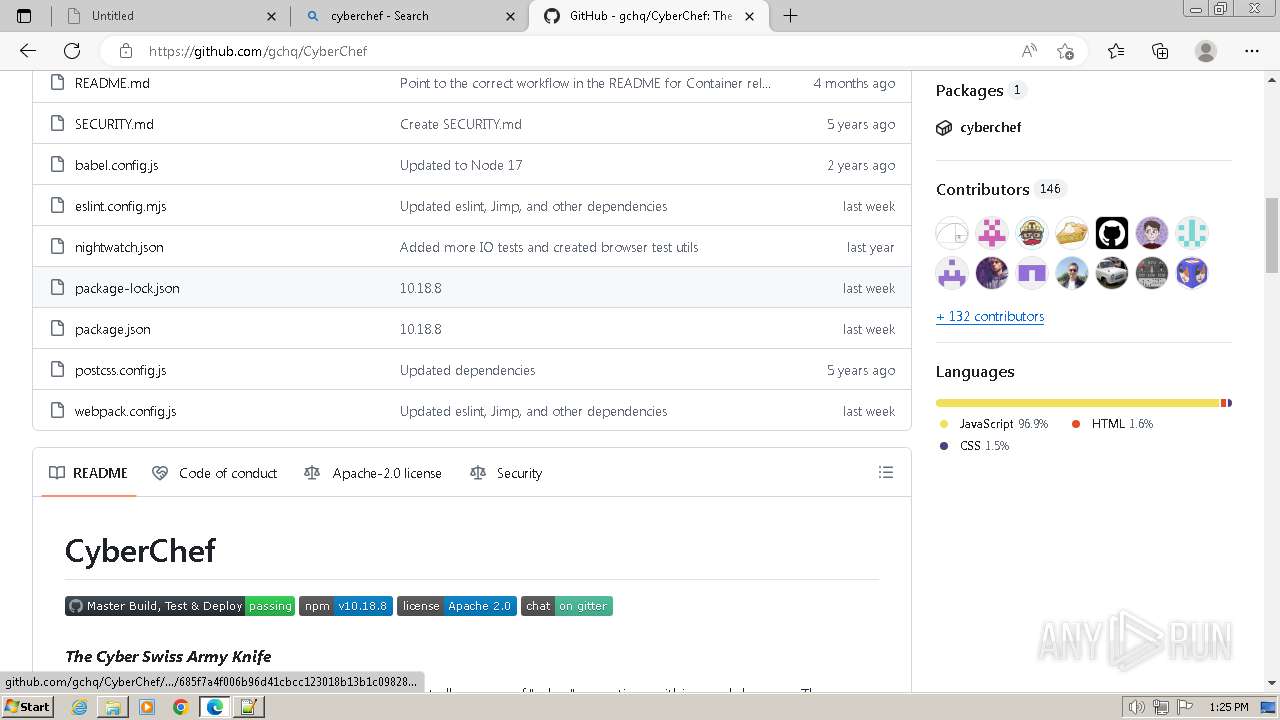The width and height of the screenshot is (1280, 720).
Task: Open the Contributors heading link
Action: pyautogui.click(x=982, y=189)
